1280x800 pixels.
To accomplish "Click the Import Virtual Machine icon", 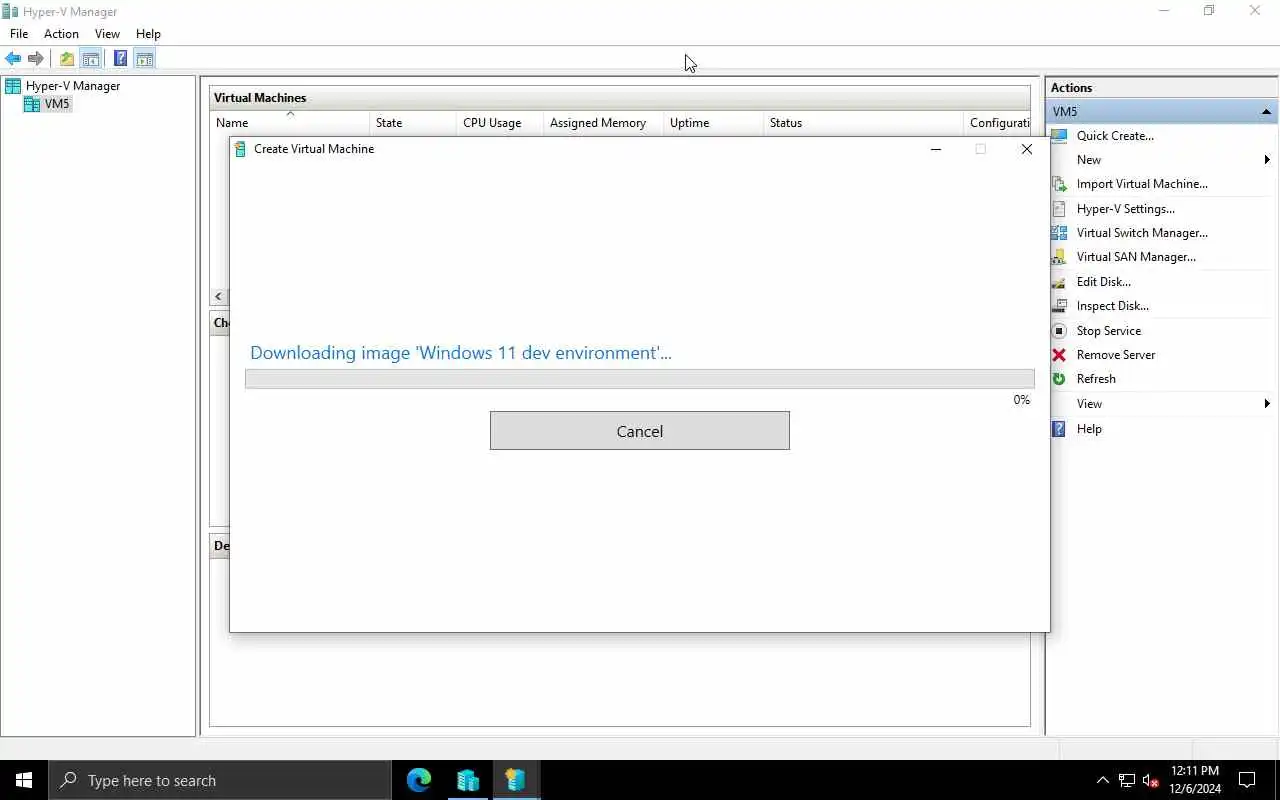I will tap(1059, 184).
